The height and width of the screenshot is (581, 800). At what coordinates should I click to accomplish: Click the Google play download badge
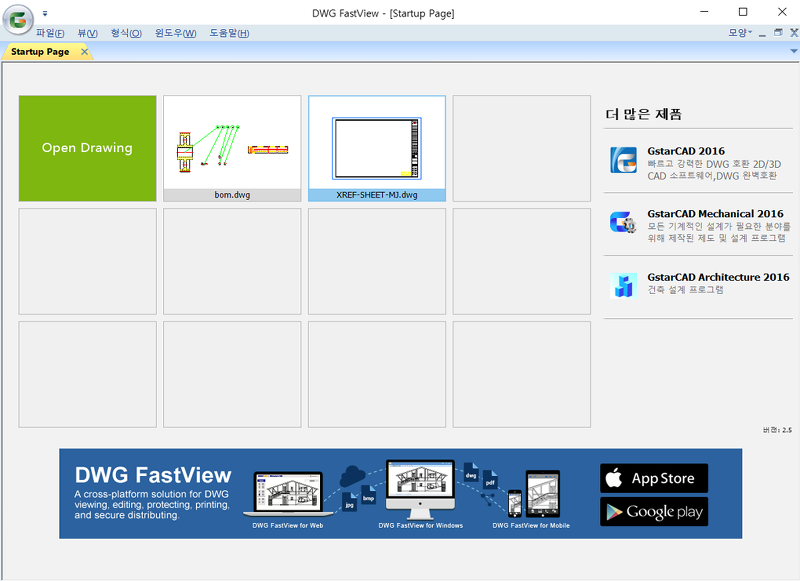[x=654, y=511]
